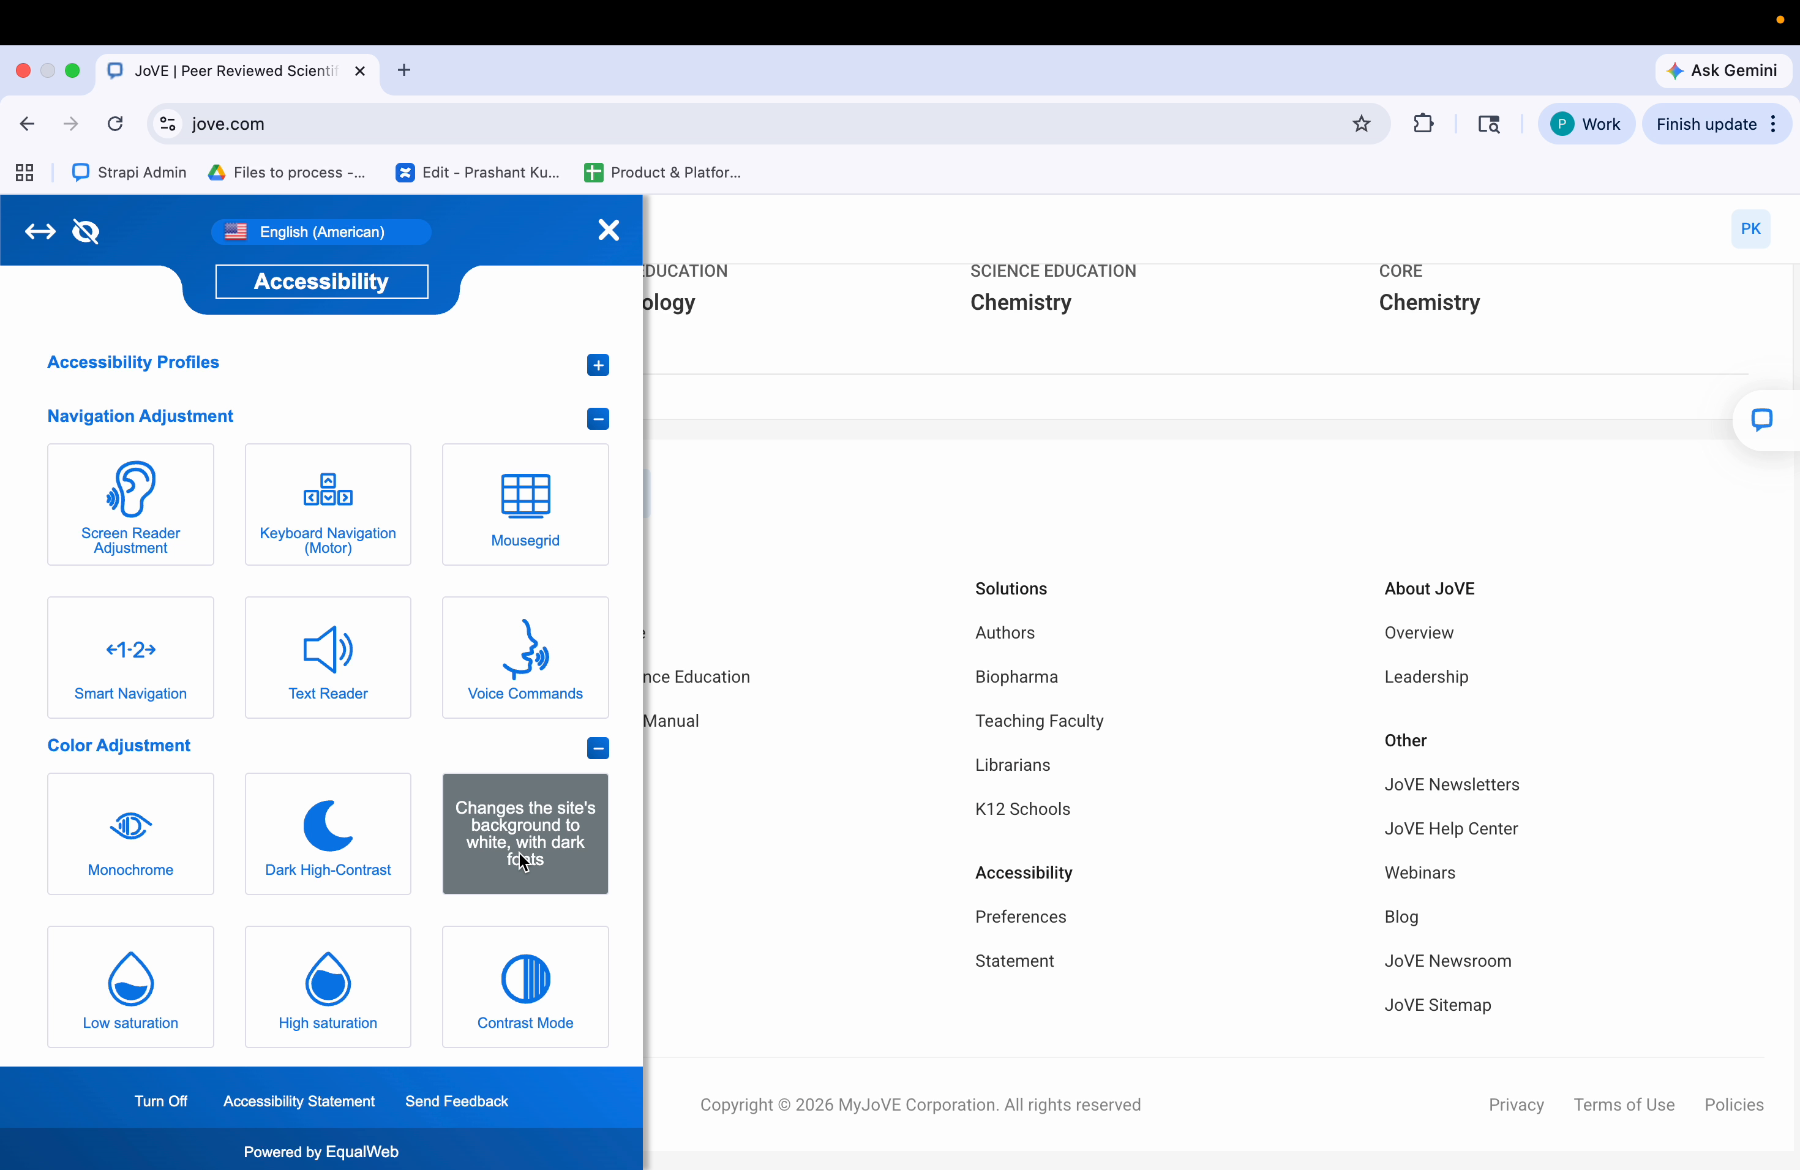
Task: Open the Product & Platfor... bookmark
Action: click(663, 172)
